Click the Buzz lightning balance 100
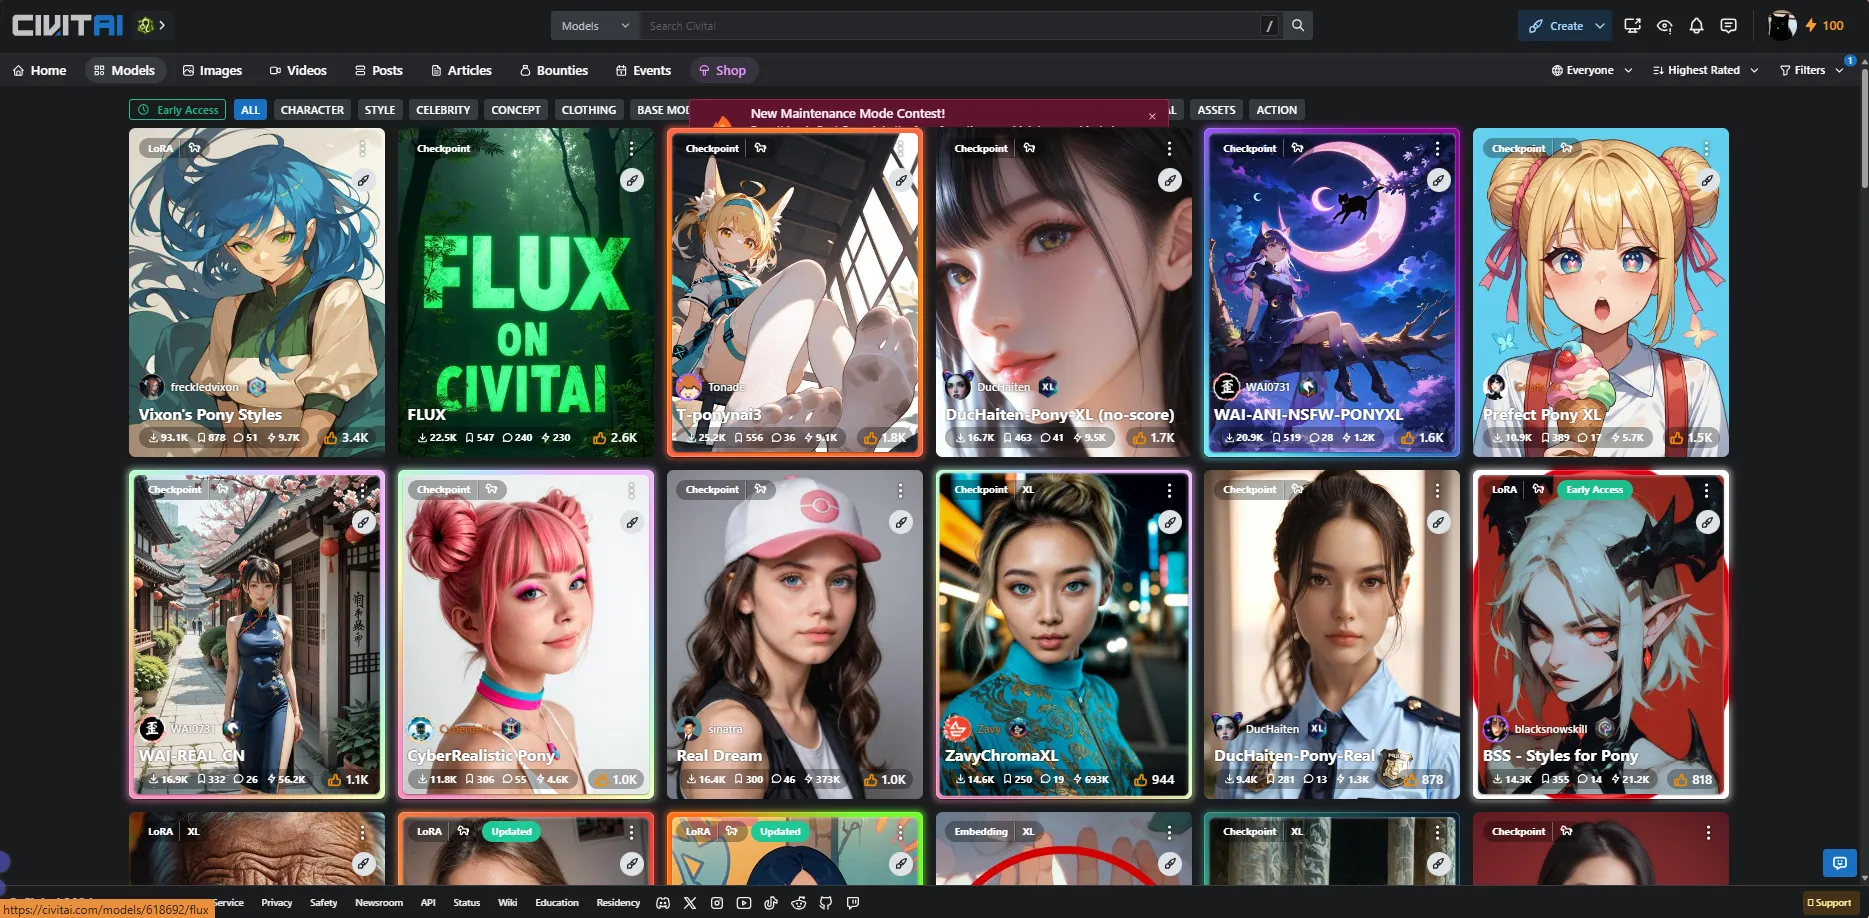Image resolution: width=1869 pixels, height=918 pixels. click(x=1825, y=26)
